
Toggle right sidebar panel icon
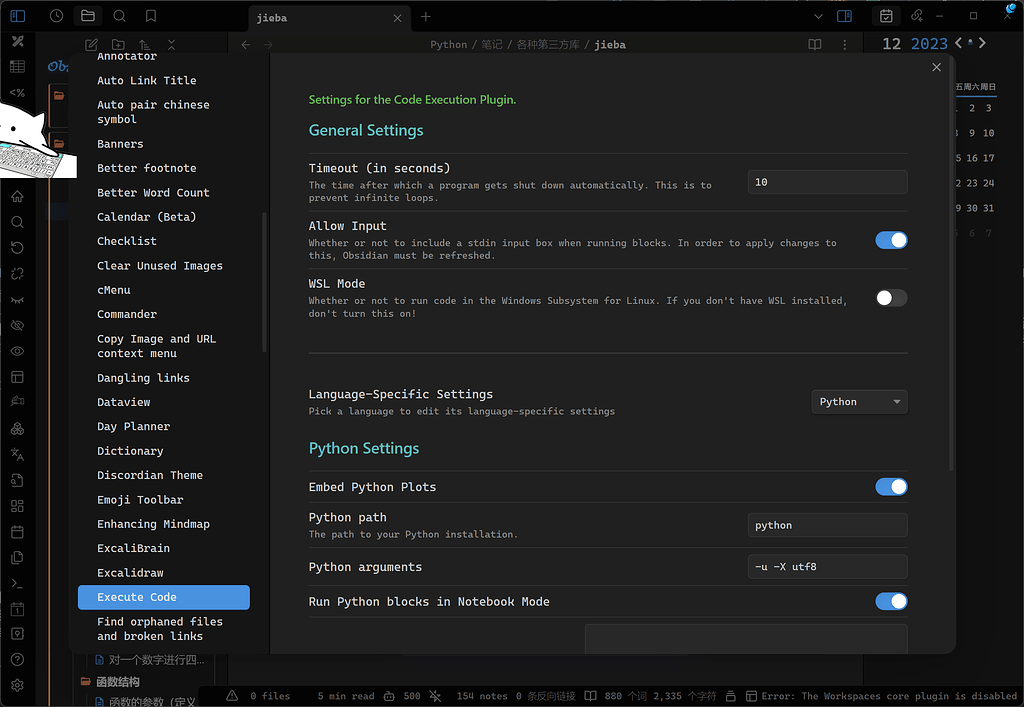point(844,16)
